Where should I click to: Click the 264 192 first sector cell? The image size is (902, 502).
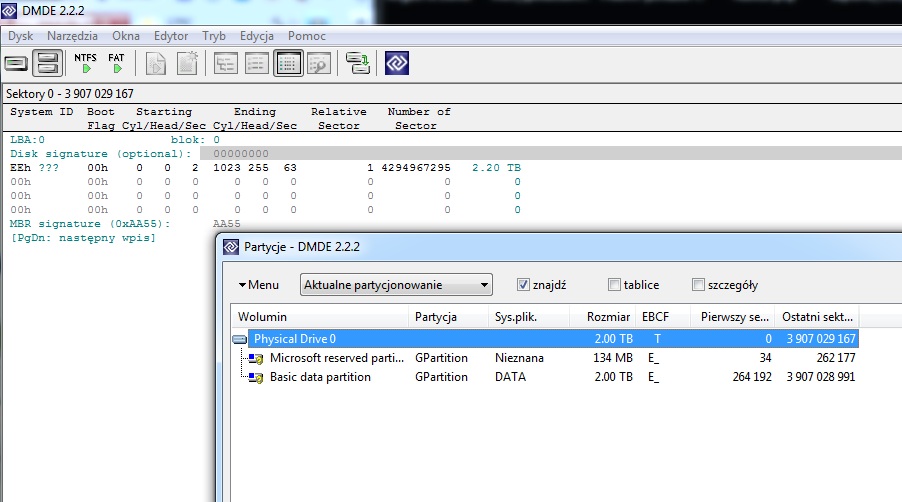752,377
